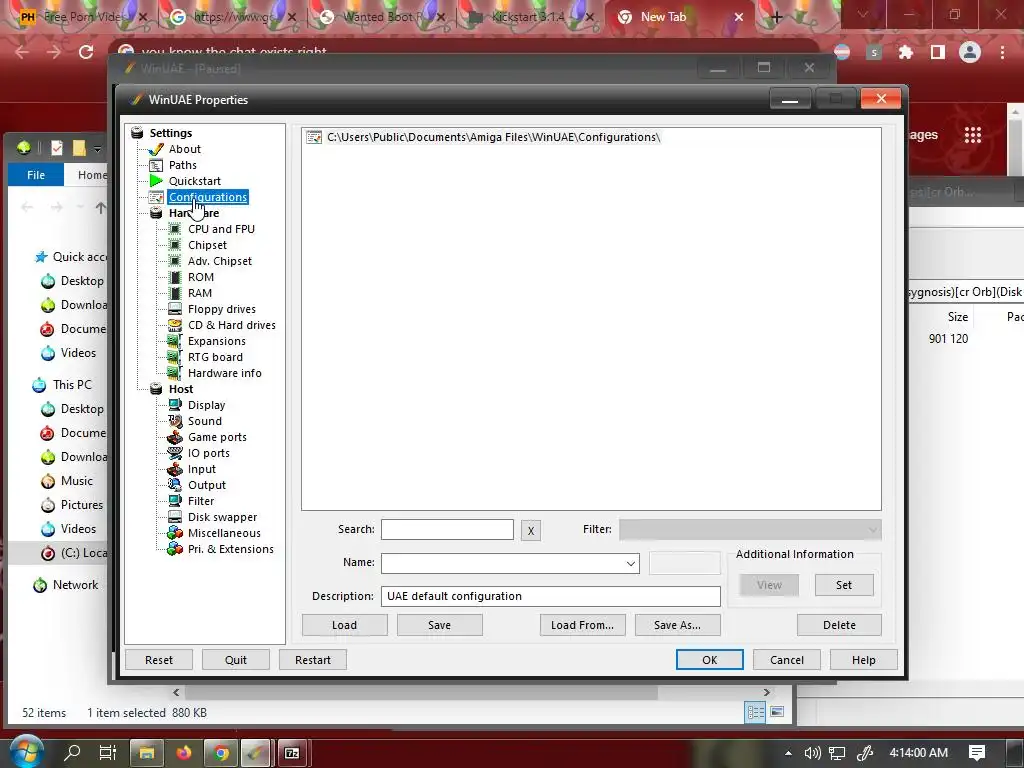The width and height of the screenshot is (1024, 768).
Task: Click the Chipset chip icon
Action: pos(175,245)
